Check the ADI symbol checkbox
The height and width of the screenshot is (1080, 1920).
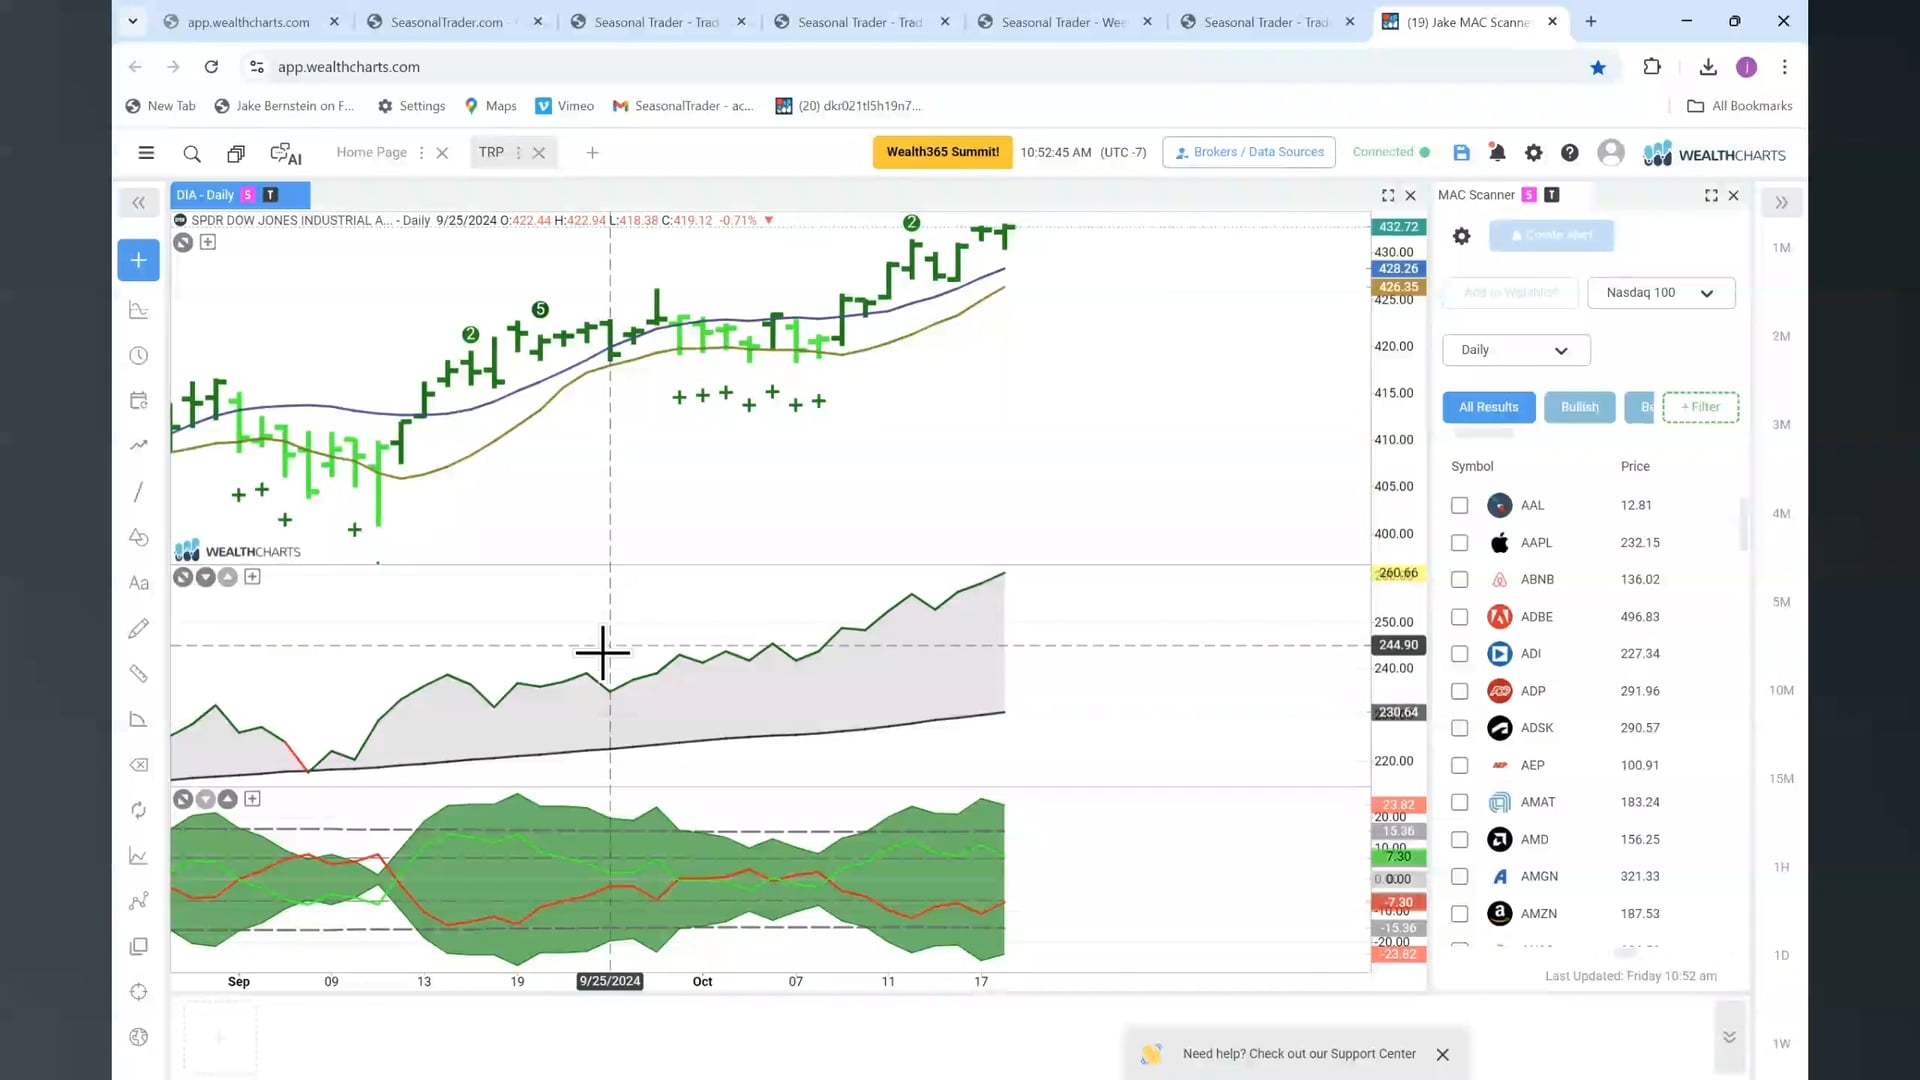[1460, 654]
